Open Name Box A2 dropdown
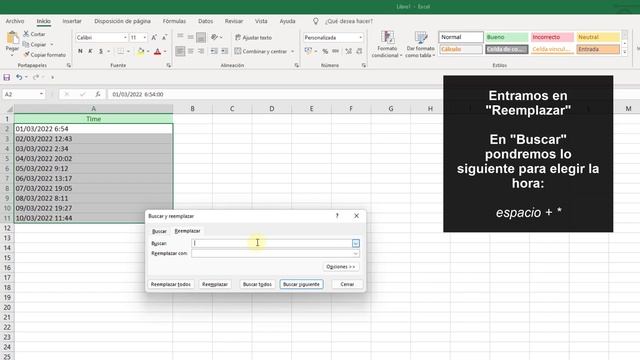 coord(41,94)
